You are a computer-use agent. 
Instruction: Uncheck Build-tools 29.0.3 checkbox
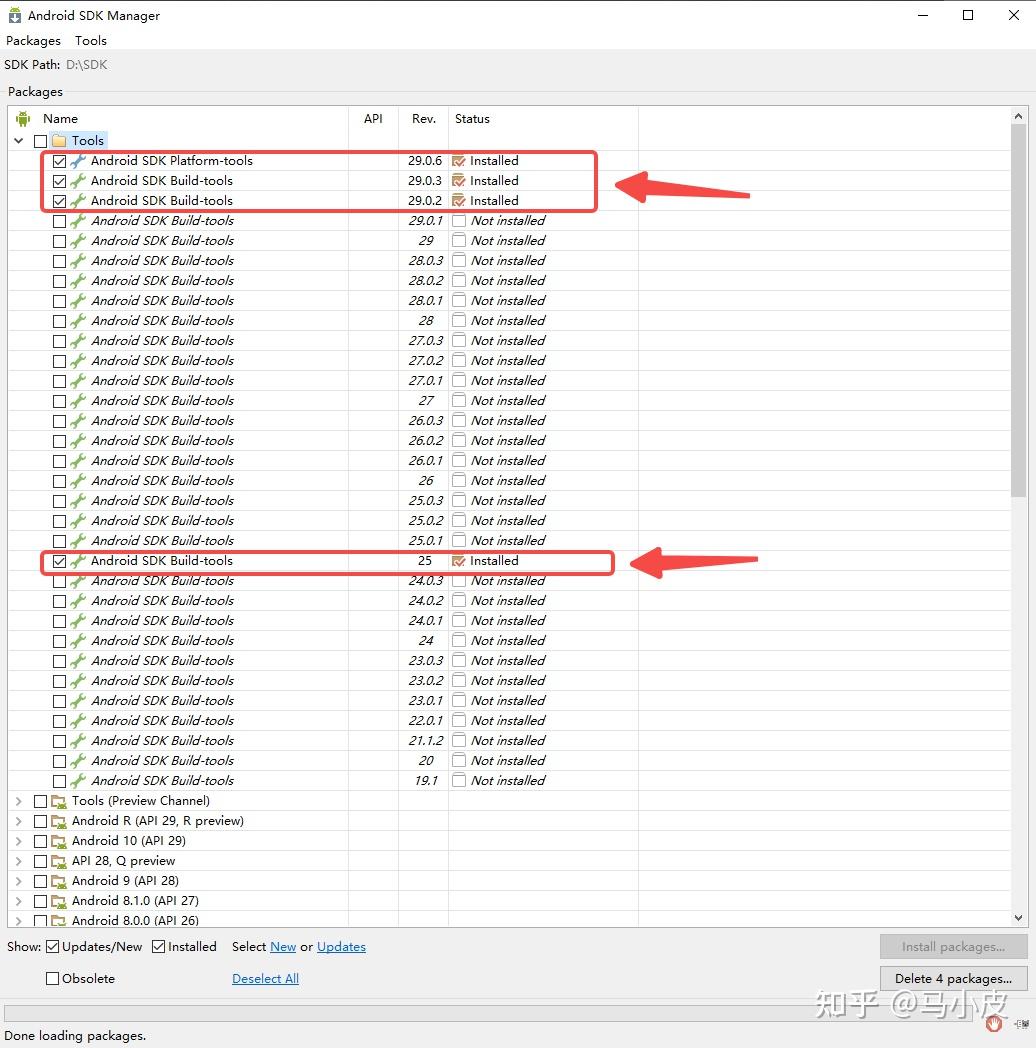[59, 181]
